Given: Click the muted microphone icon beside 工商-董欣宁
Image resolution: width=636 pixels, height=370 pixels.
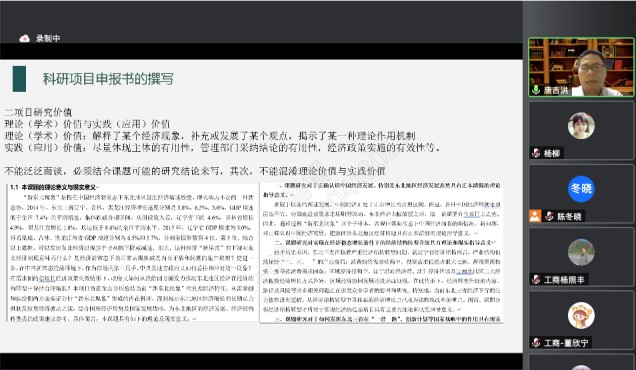Looking at the screenshot, I should coord(536,343).
